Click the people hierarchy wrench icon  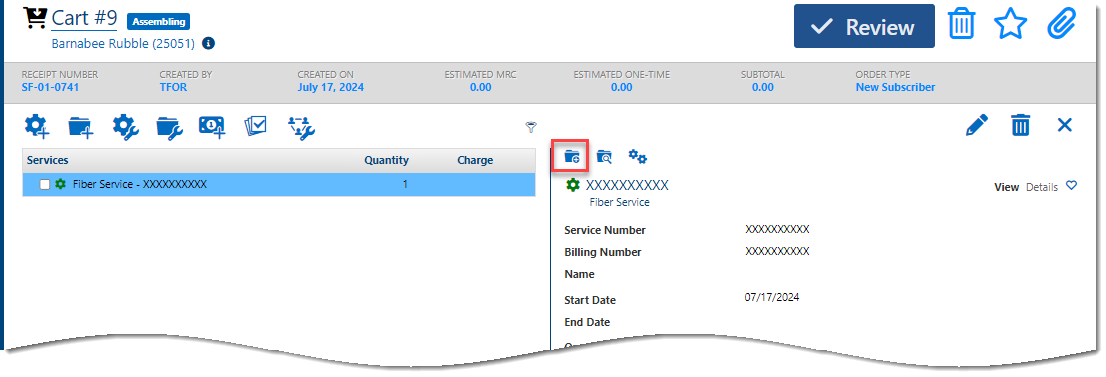(301, 127)
